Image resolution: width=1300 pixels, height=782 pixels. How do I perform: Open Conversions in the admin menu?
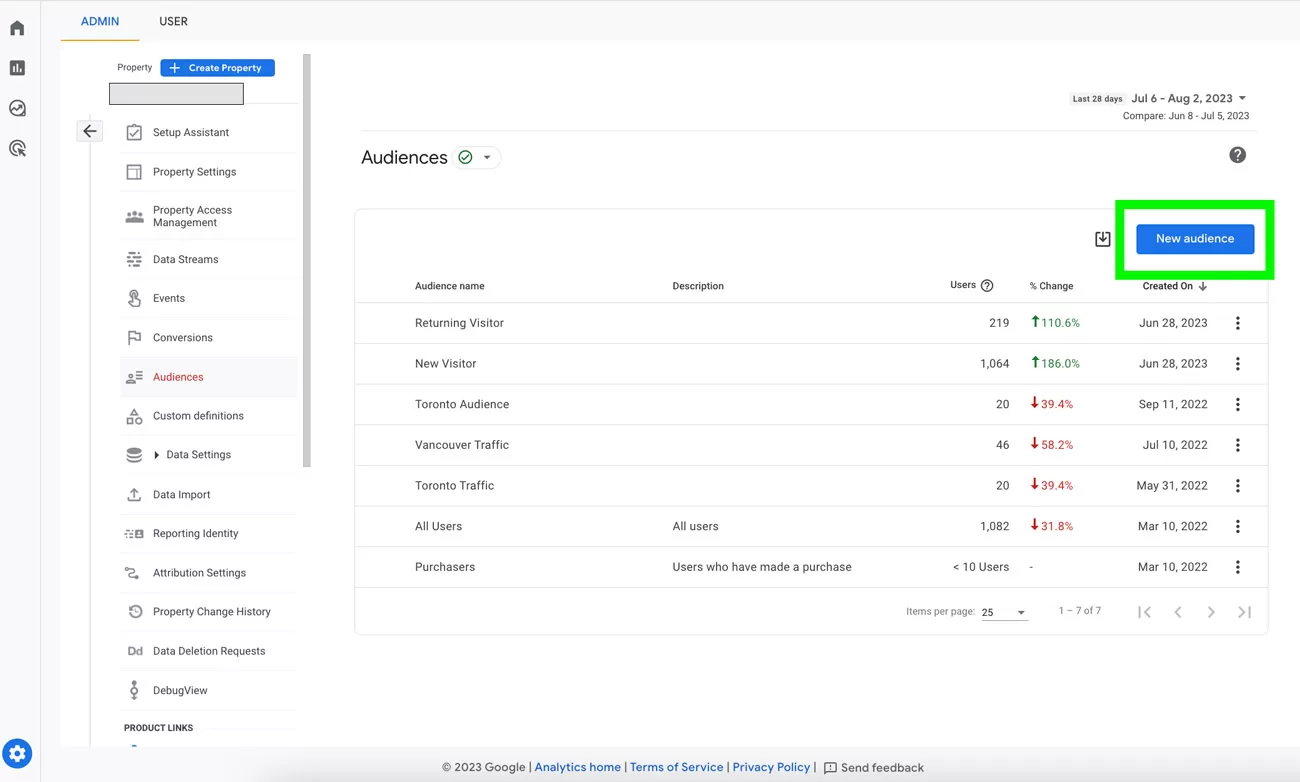point(182,338)
